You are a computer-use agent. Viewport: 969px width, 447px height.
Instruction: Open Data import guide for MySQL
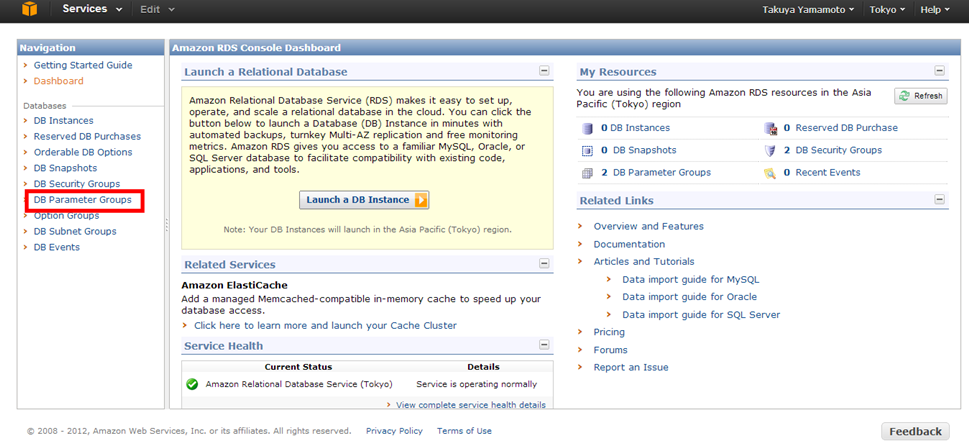[691, 279]
